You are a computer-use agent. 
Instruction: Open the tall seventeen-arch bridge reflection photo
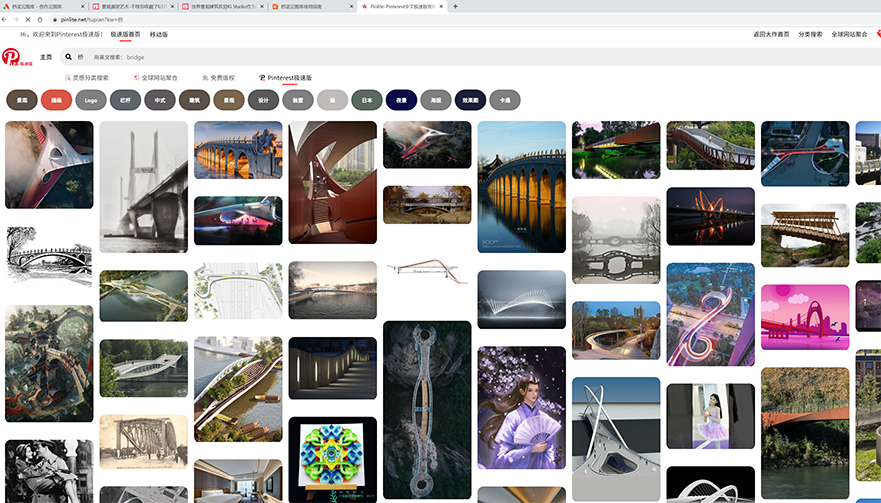tap(521, 187)
